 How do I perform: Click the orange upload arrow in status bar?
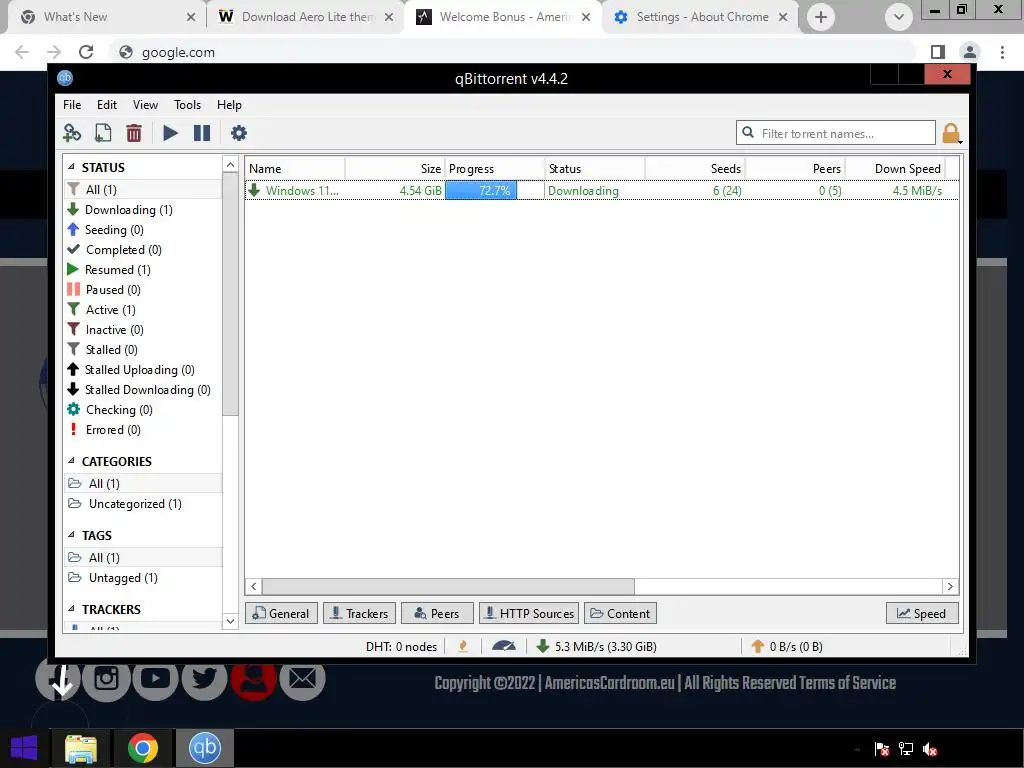point(758,646)
